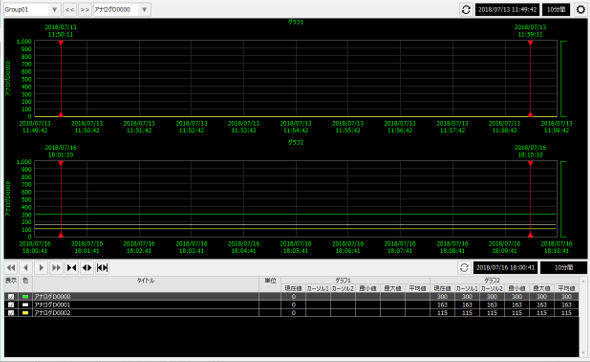Click the next group >> button
590x362 pixels.
(85, 9)
